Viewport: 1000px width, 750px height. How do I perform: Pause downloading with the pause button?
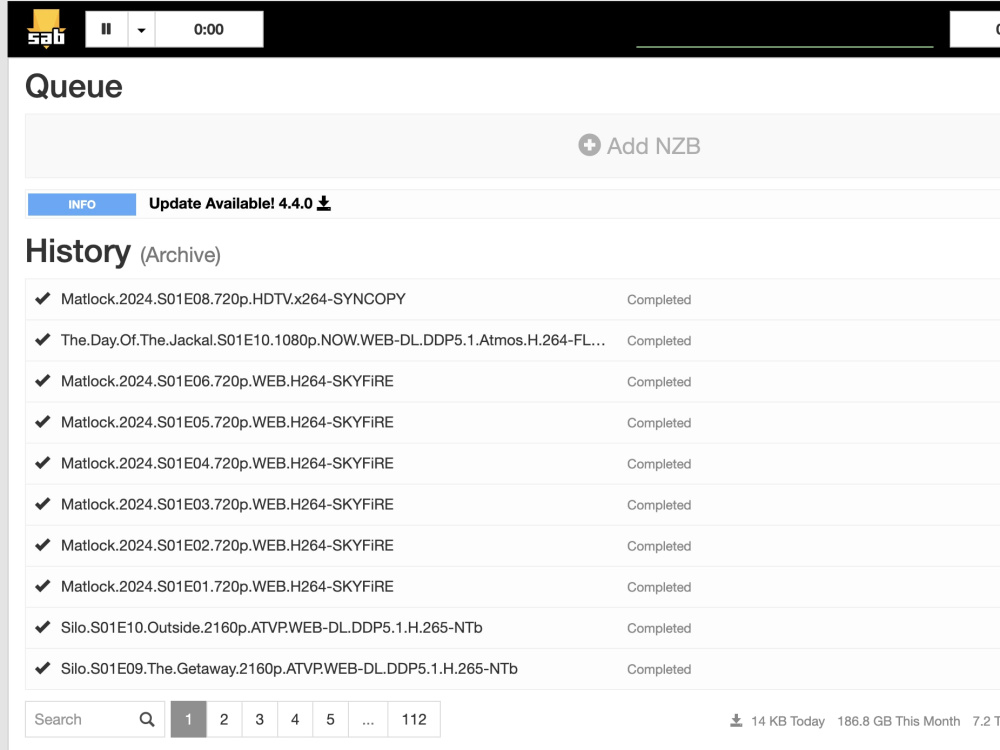107,29
